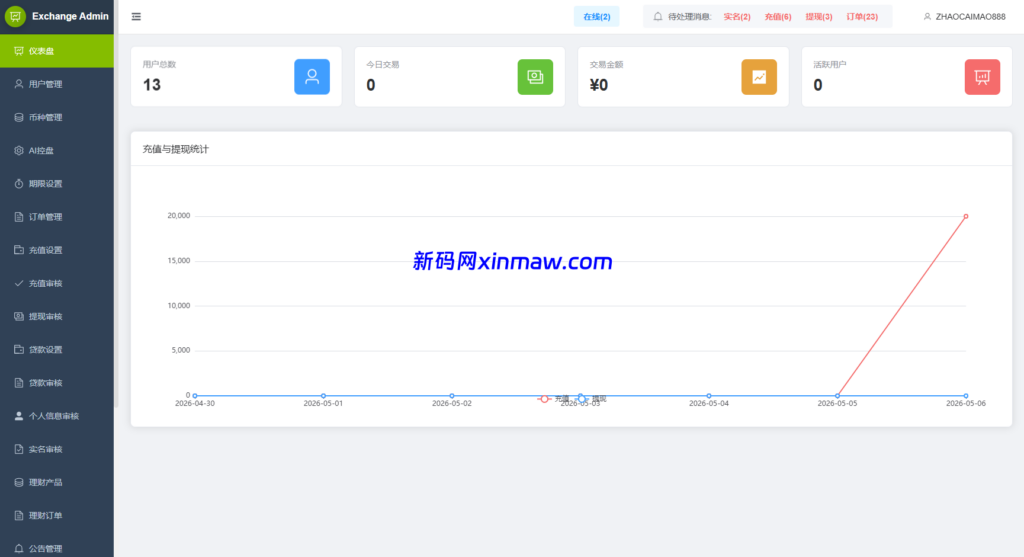Image resolution: width=1024 pixels, height=557 pixels.
Task: Open the ZHAOCAIMAO888 account menu
Action: click(x=965, y=16)
